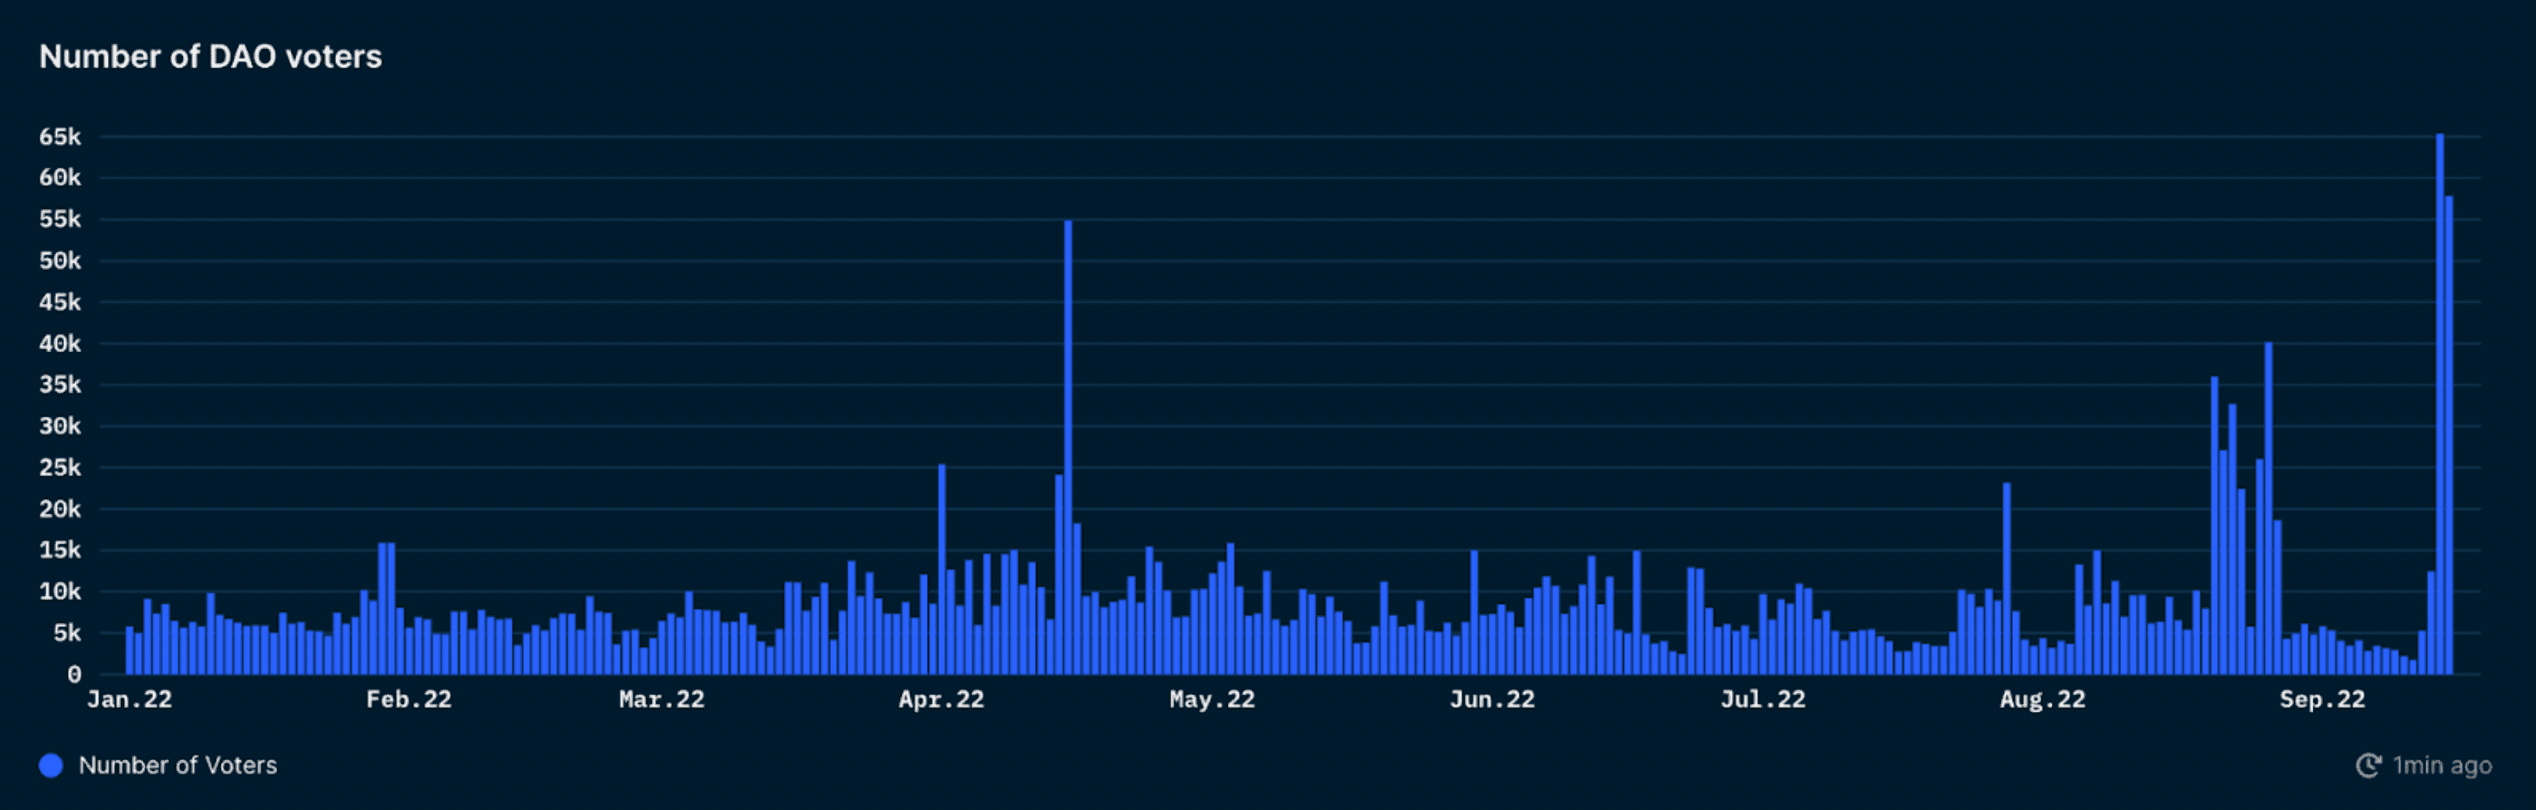Image resolution: width=2536 pixels, height=810 pixels.
Task: Click the 65k y-axis label
Action: (x=60, y=137)
